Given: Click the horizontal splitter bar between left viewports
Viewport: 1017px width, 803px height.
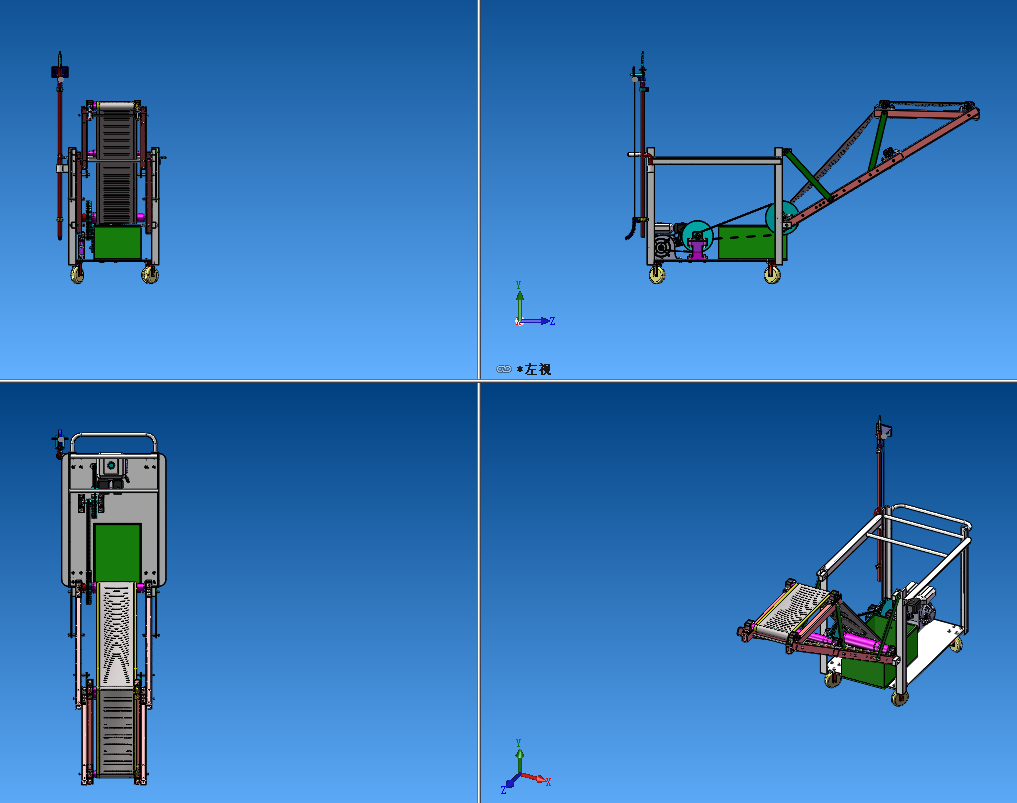Looking at the screenshot, I should [240, 380].
